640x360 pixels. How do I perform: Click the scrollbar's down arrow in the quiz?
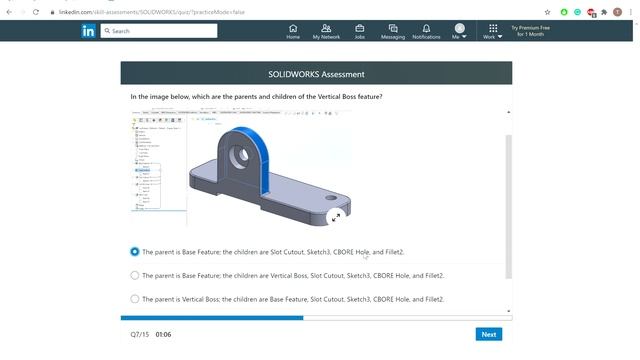(509, 311)
